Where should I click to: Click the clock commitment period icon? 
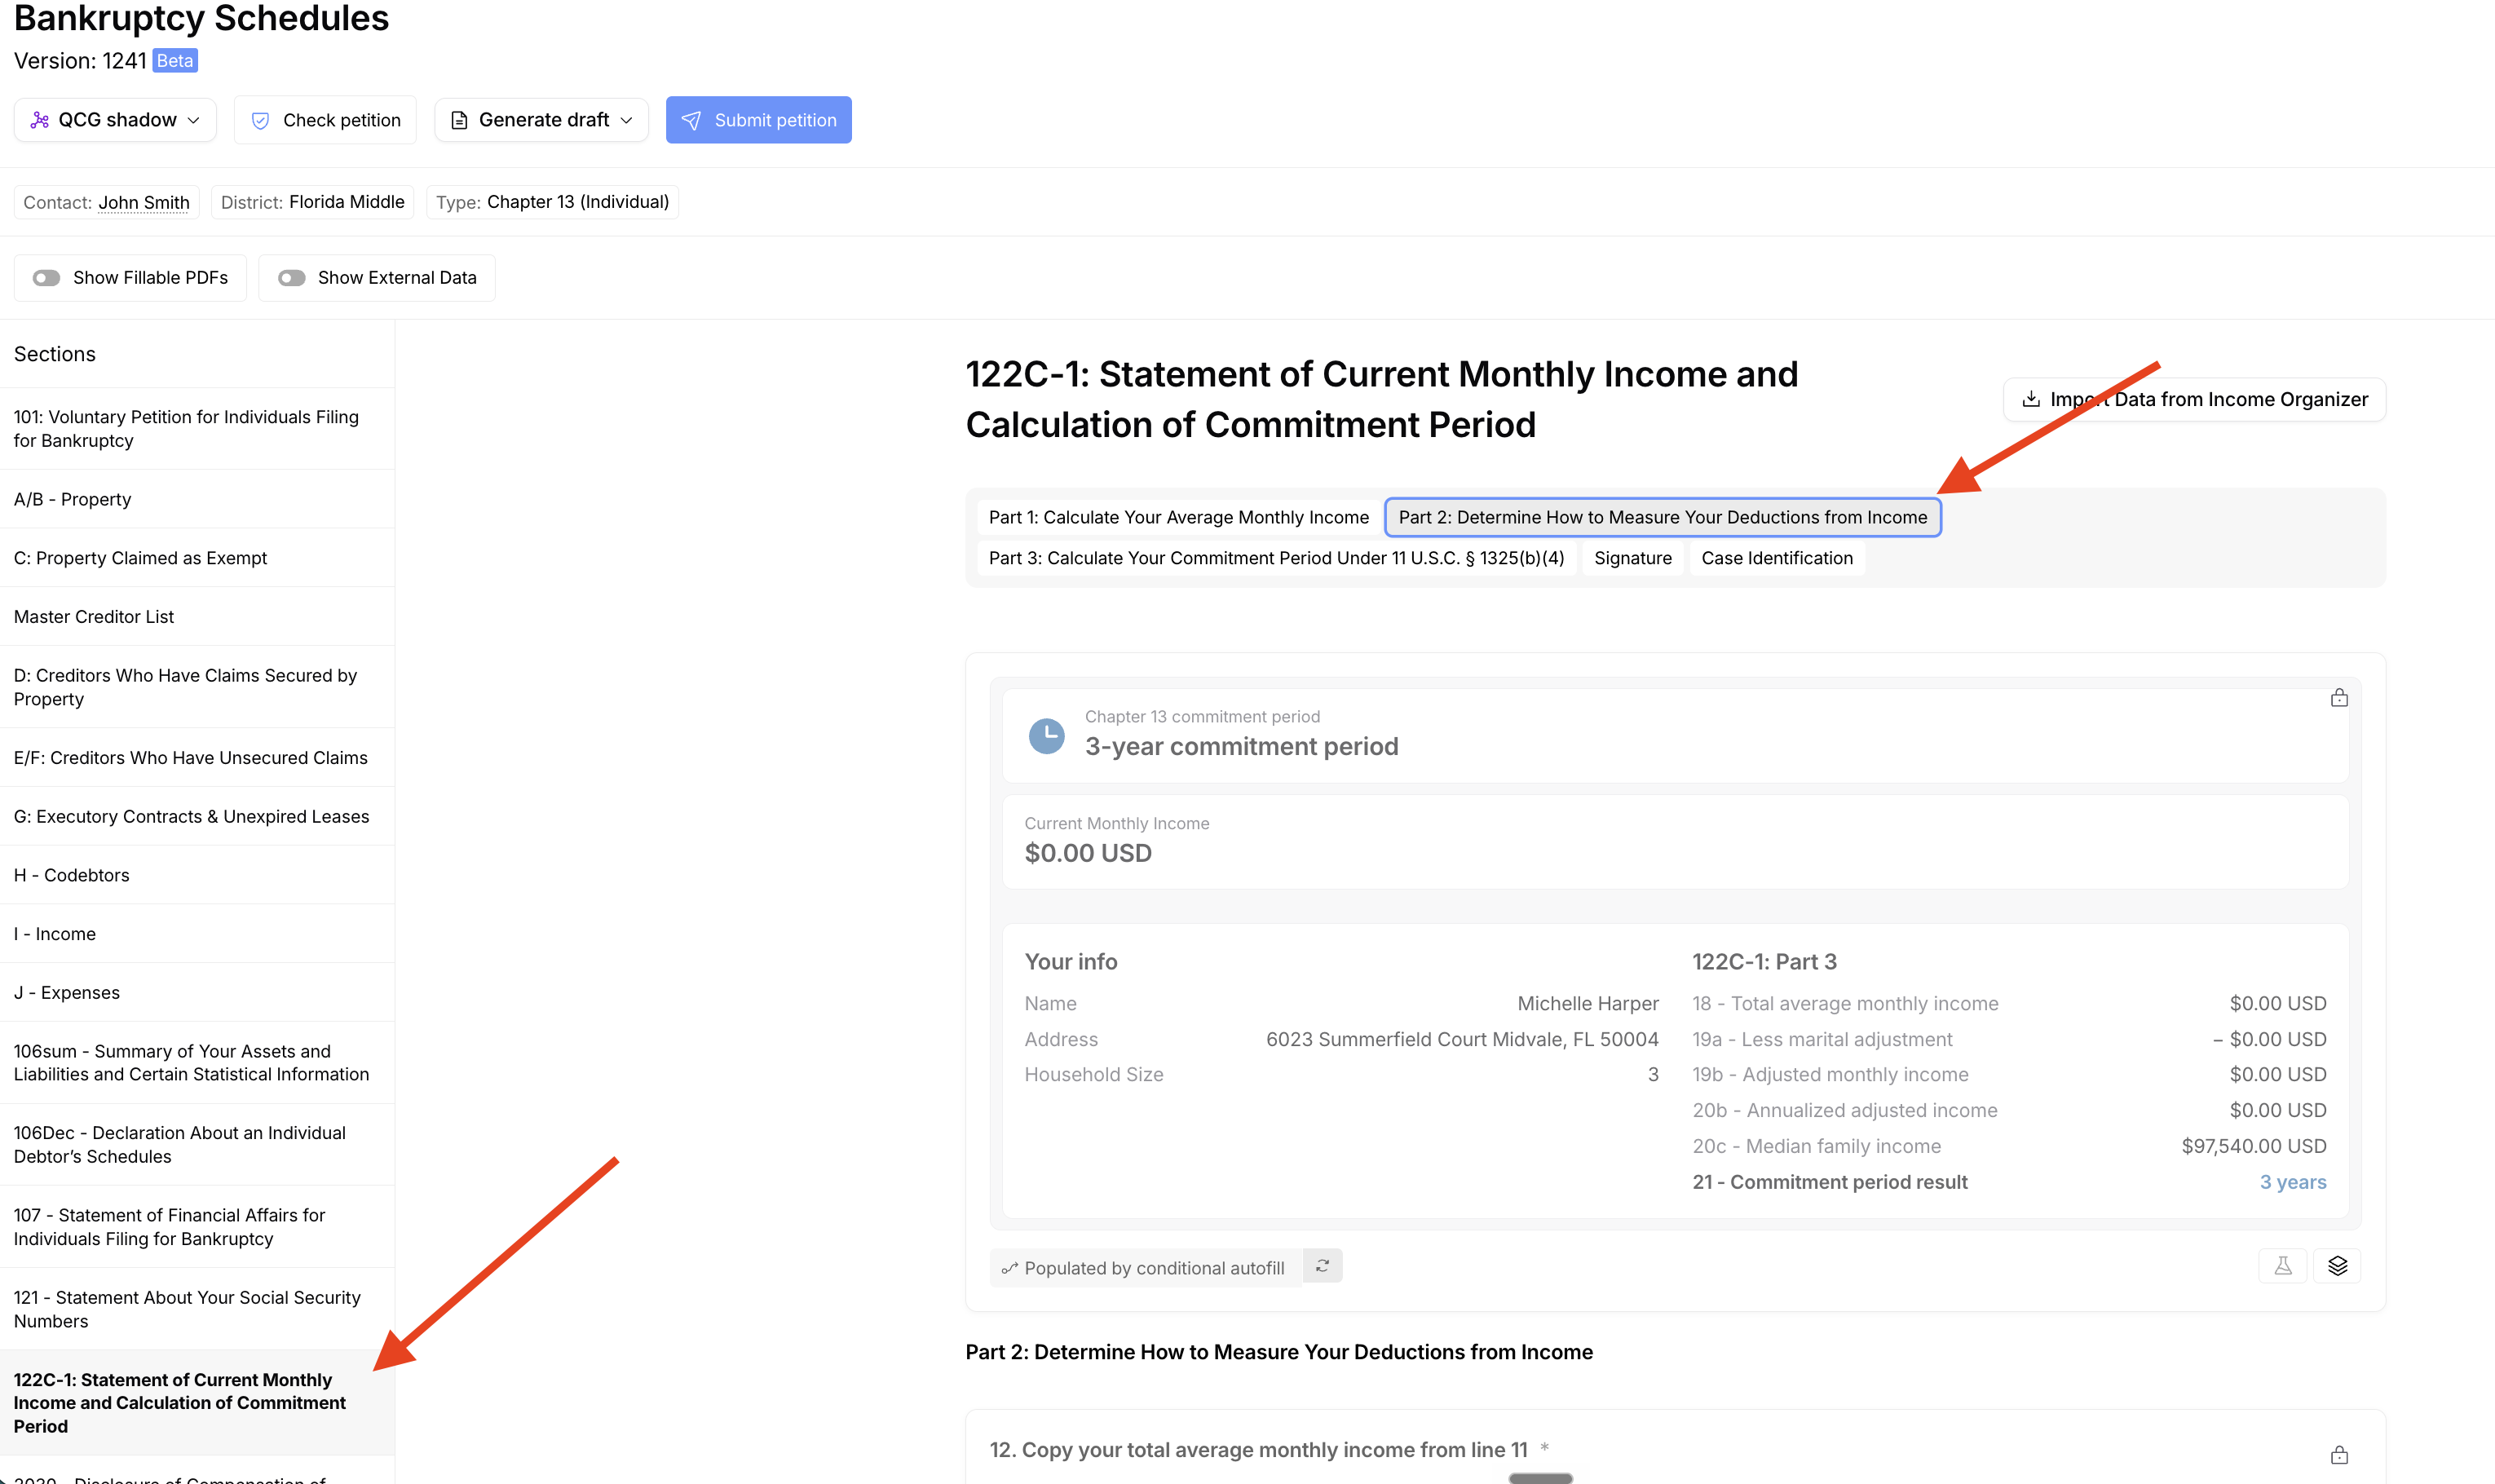click(1047, 736)
